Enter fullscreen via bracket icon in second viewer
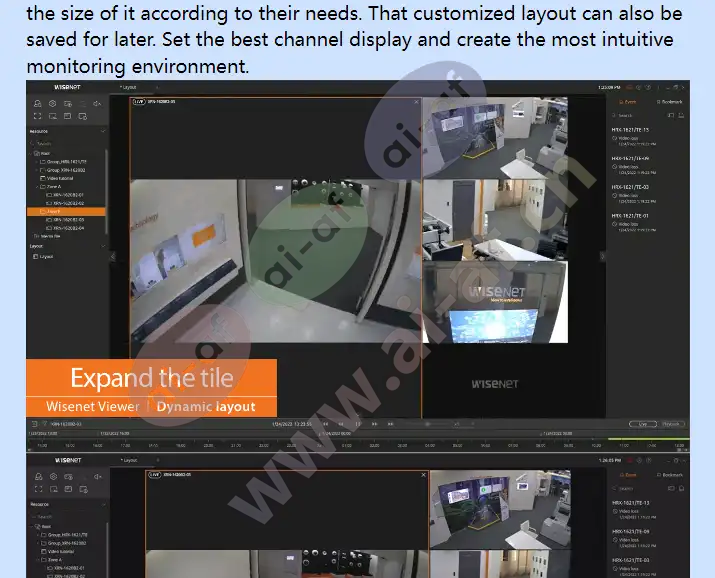 coord(38,489)
